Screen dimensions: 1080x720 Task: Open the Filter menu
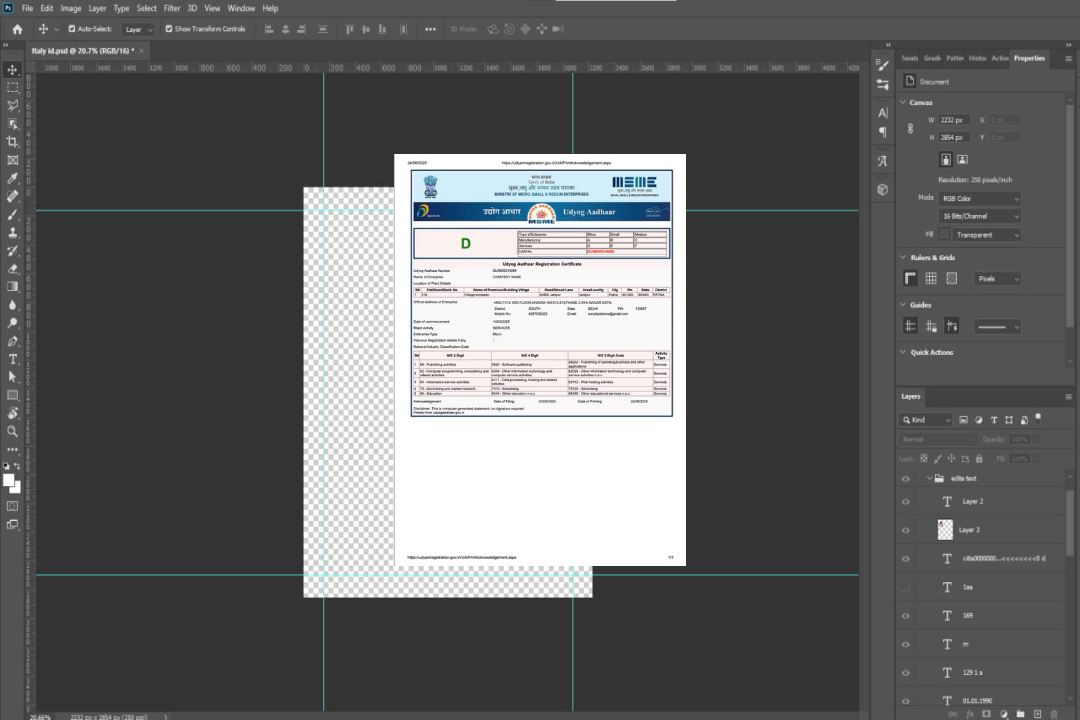pos(174,8)
